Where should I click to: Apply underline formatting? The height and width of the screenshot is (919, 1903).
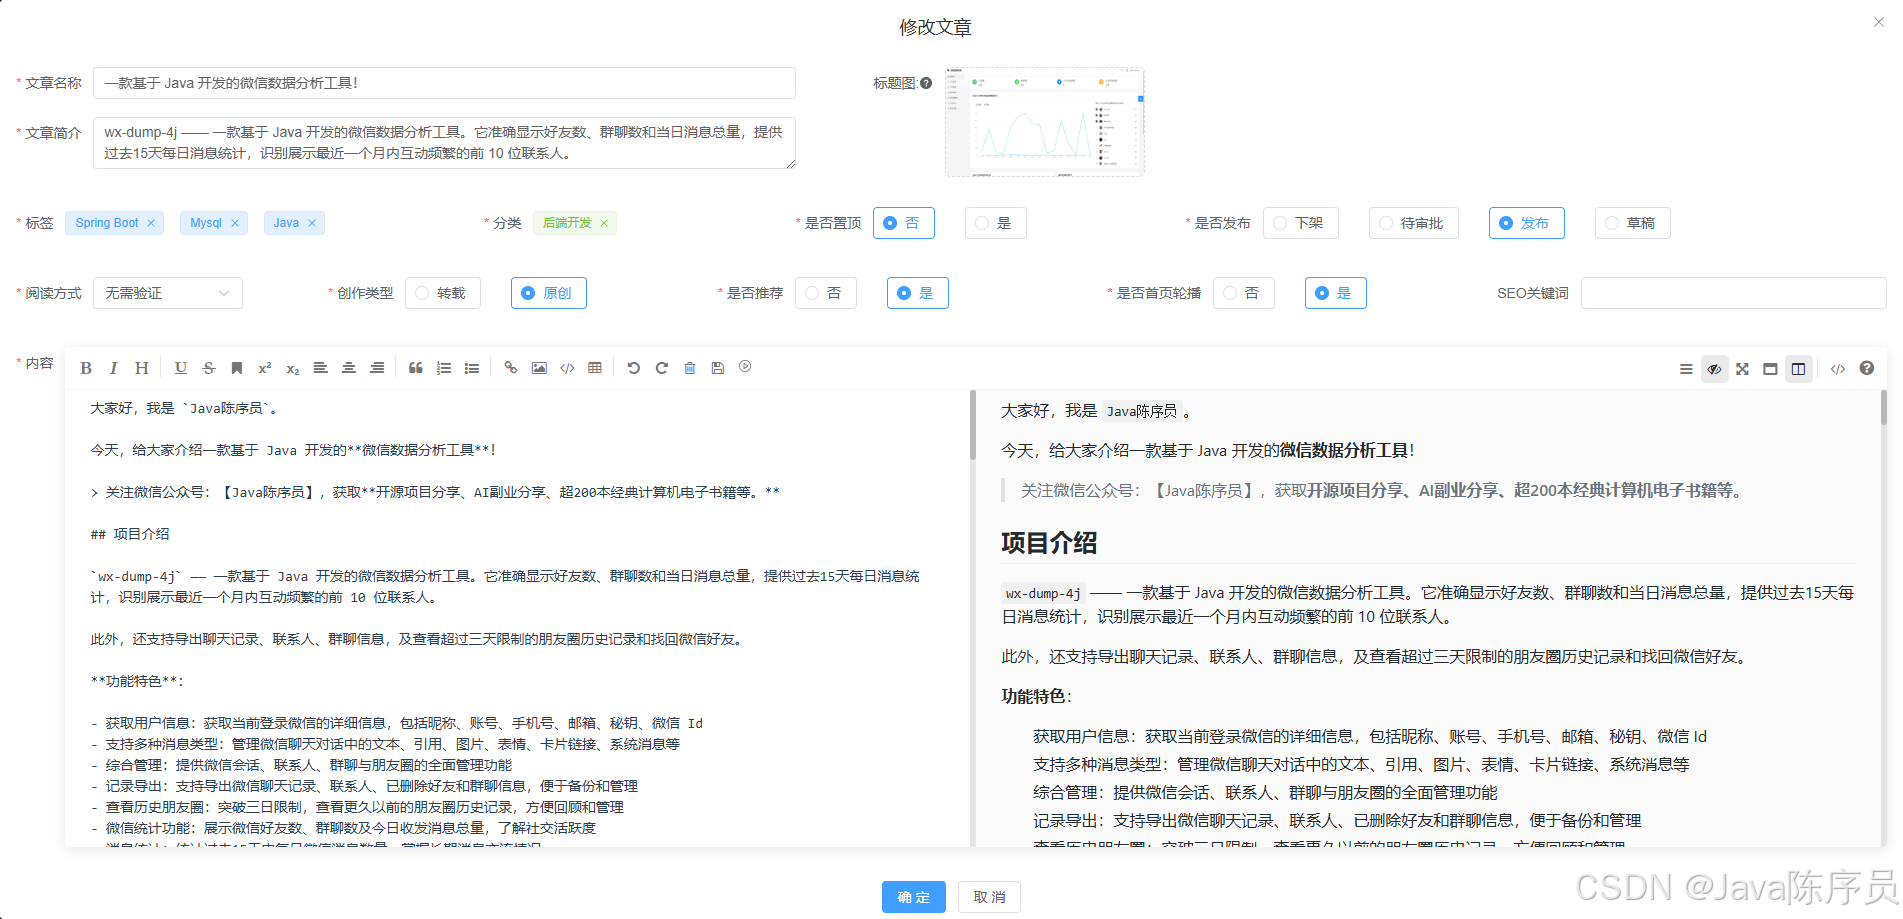click(180, 368)
